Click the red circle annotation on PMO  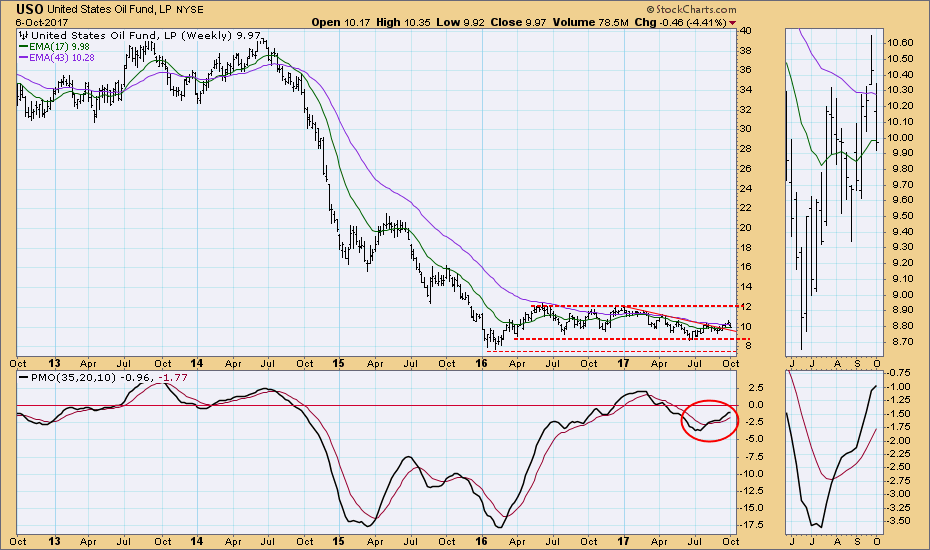709,421
